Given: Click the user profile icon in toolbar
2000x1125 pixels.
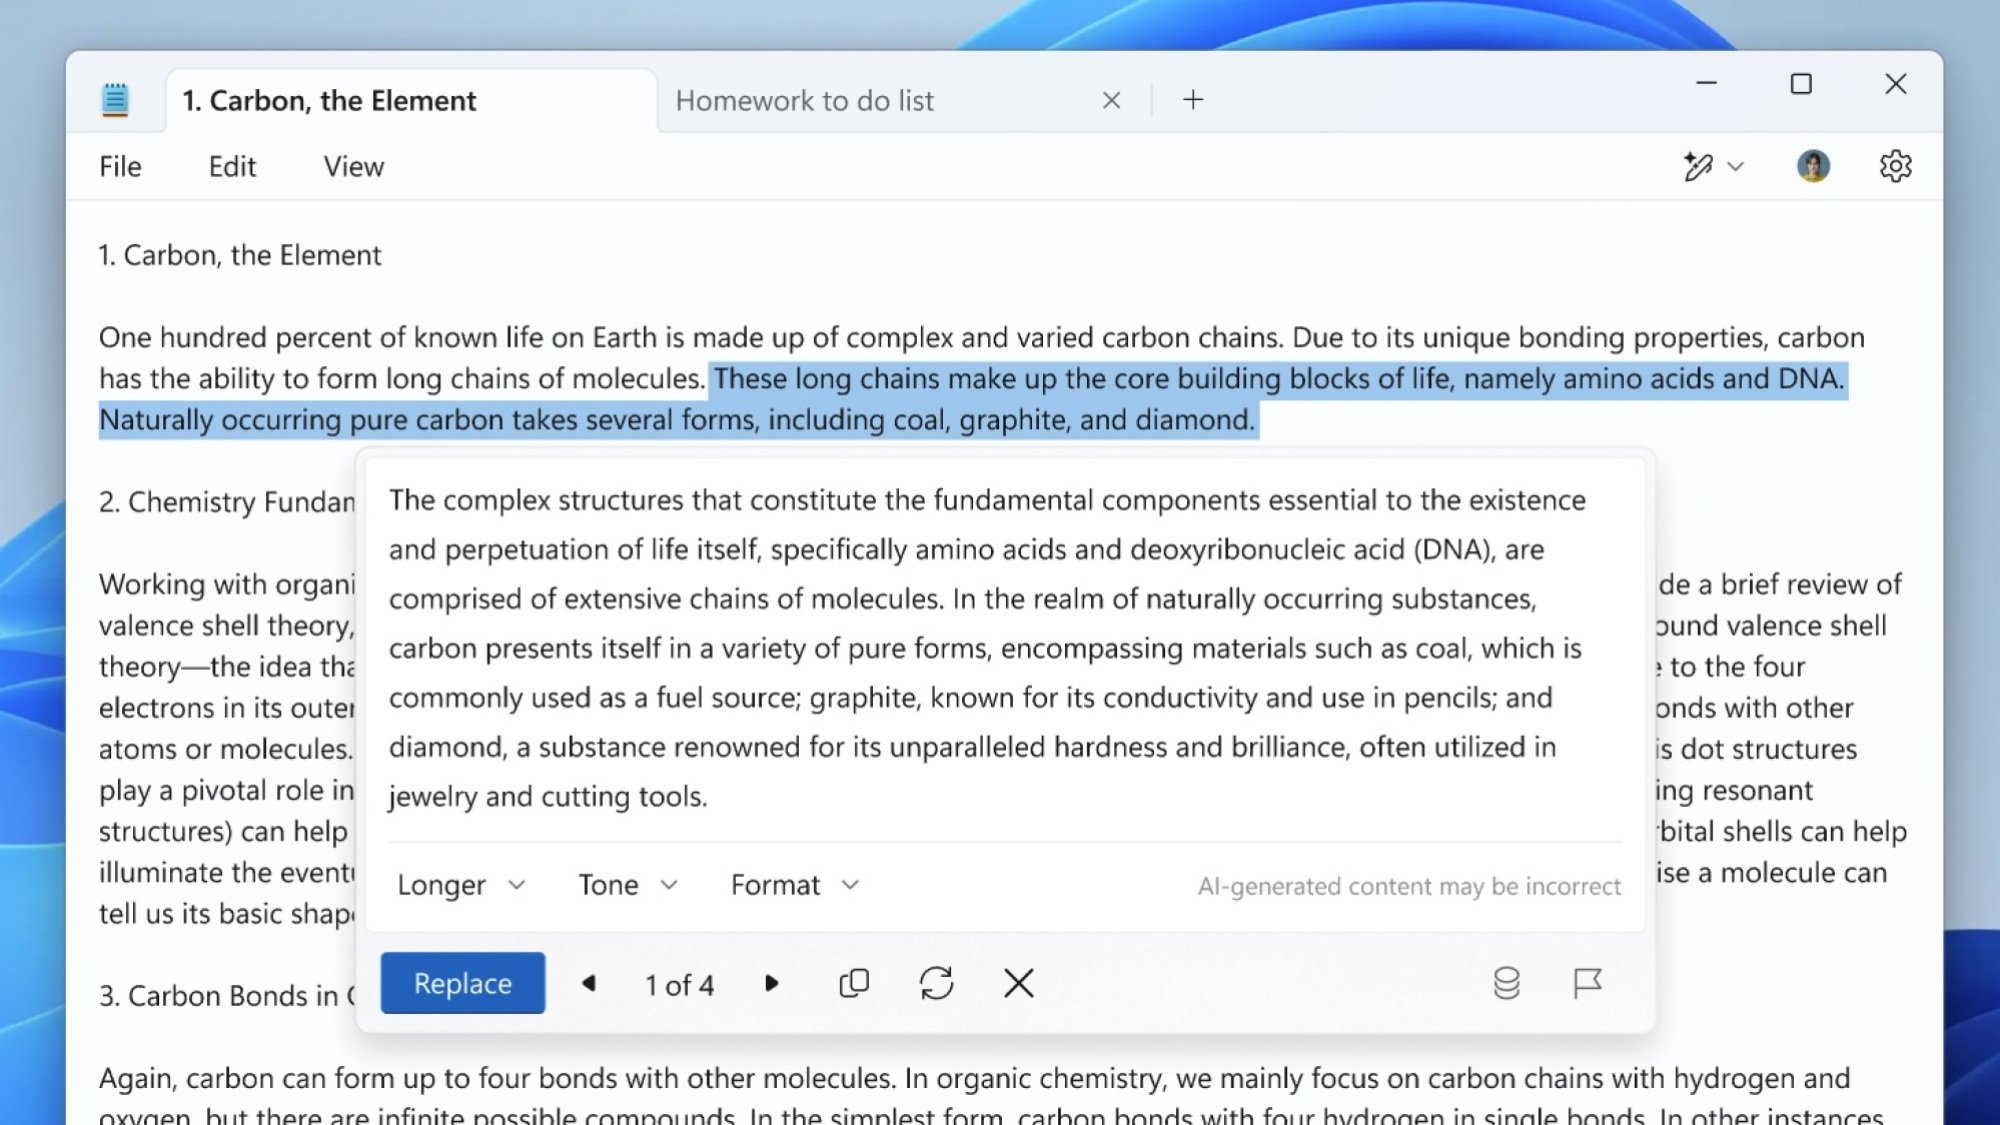Looking at the screenshot, I should pos(1815,165).
